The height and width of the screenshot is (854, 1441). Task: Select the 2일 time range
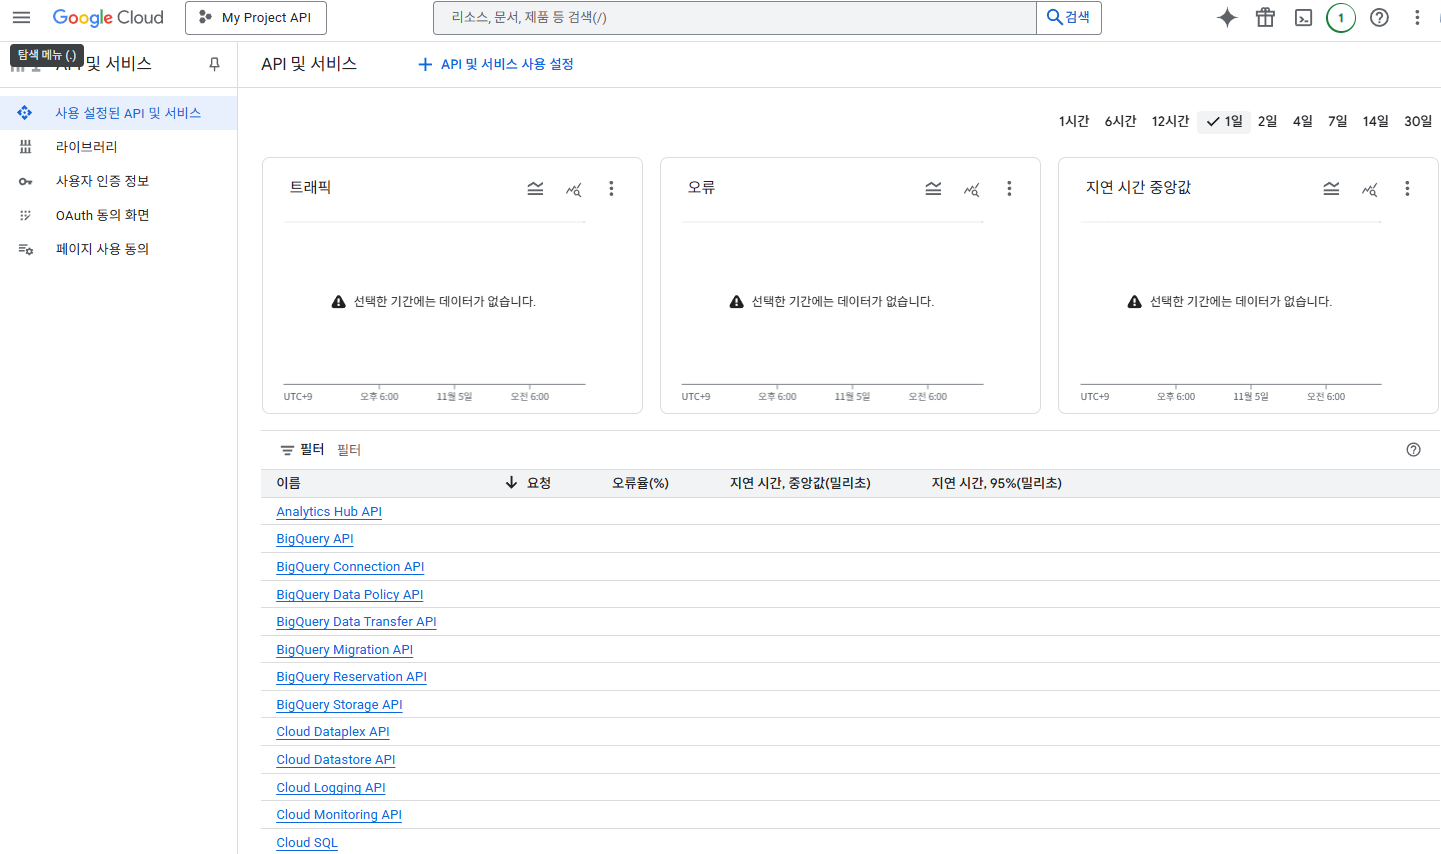(1267, 121)
